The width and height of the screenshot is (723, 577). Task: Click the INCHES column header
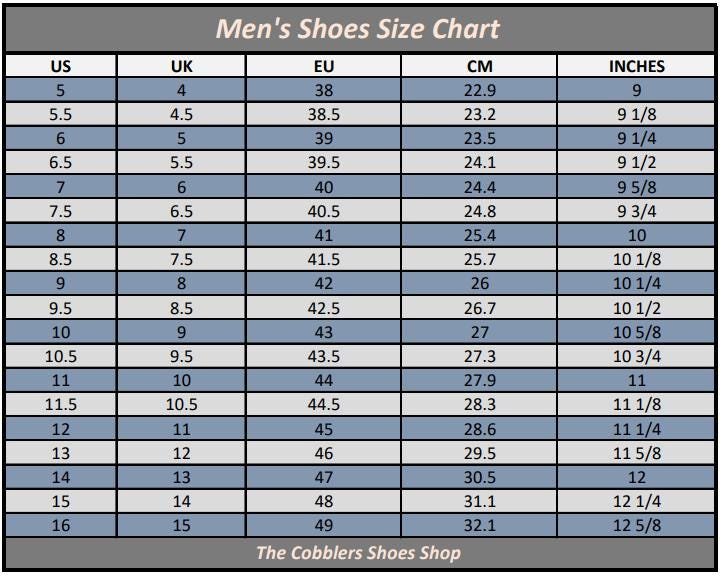[x=636, y=66]
